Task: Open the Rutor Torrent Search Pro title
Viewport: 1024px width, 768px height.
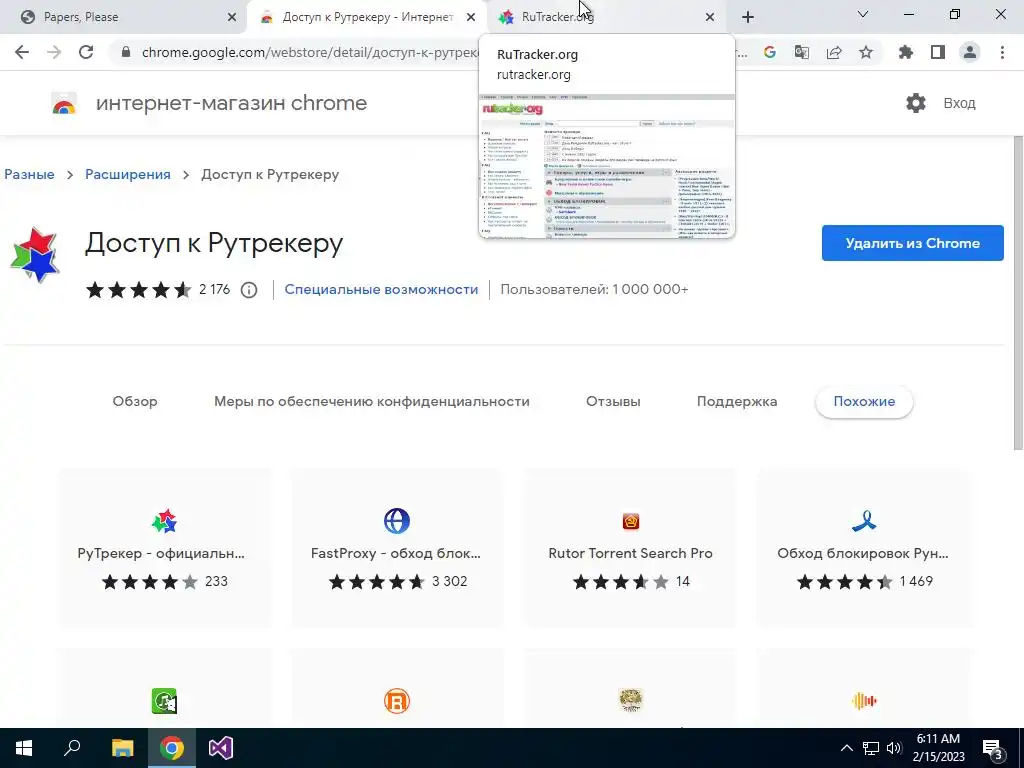Action: tap(630, 553)
